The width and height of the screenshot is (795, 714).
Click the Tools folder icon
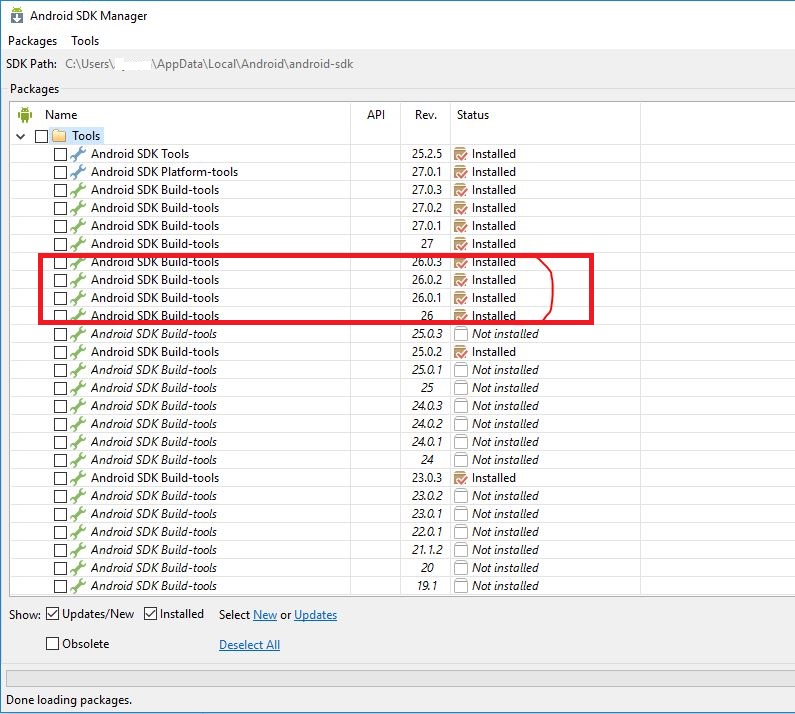tap(59, 136)
